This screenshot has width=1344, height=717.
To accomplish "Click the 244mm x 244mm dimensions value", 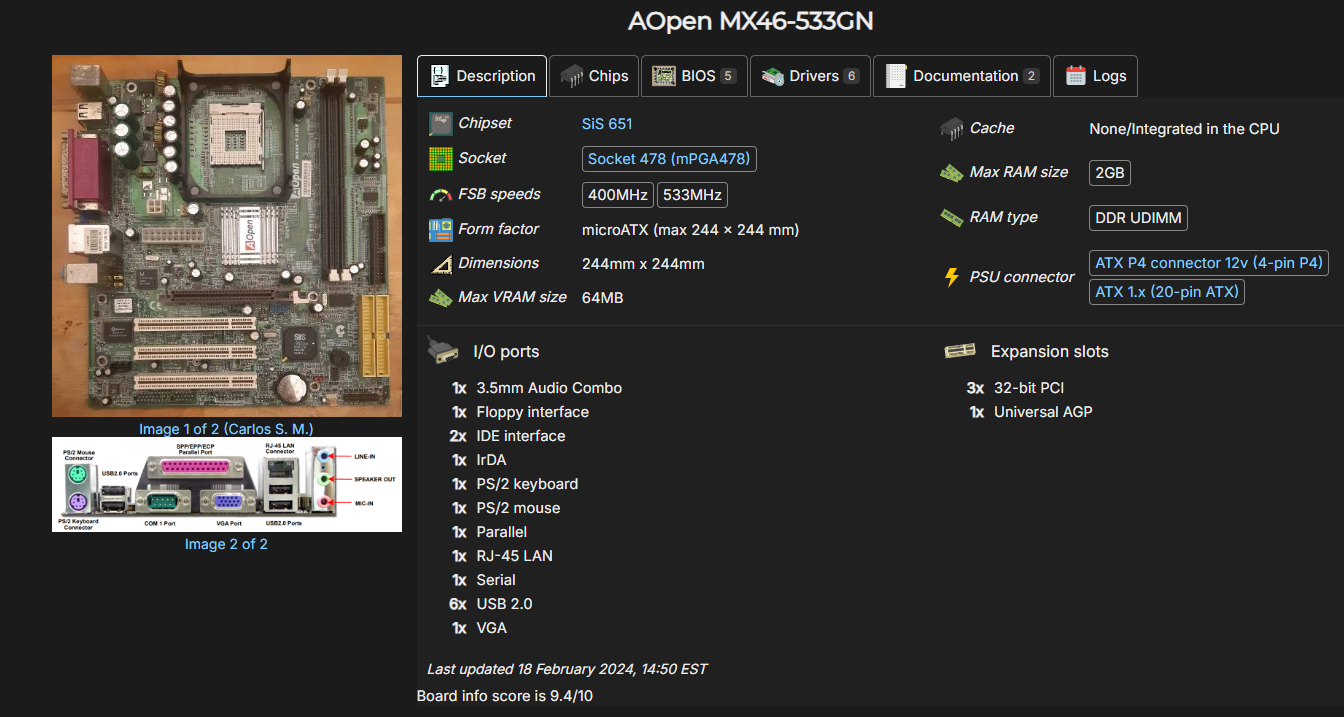I will click(643, 264).
